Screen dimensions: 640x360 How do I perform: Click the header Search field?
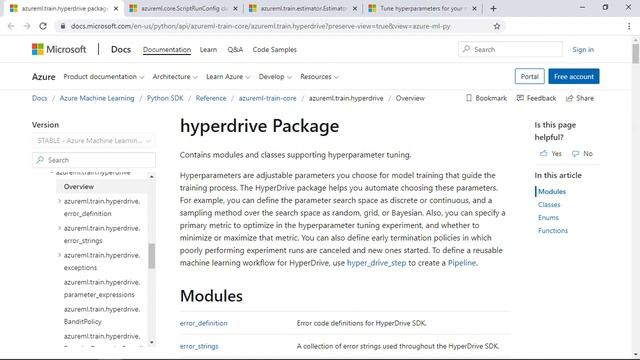pos(510,49)
